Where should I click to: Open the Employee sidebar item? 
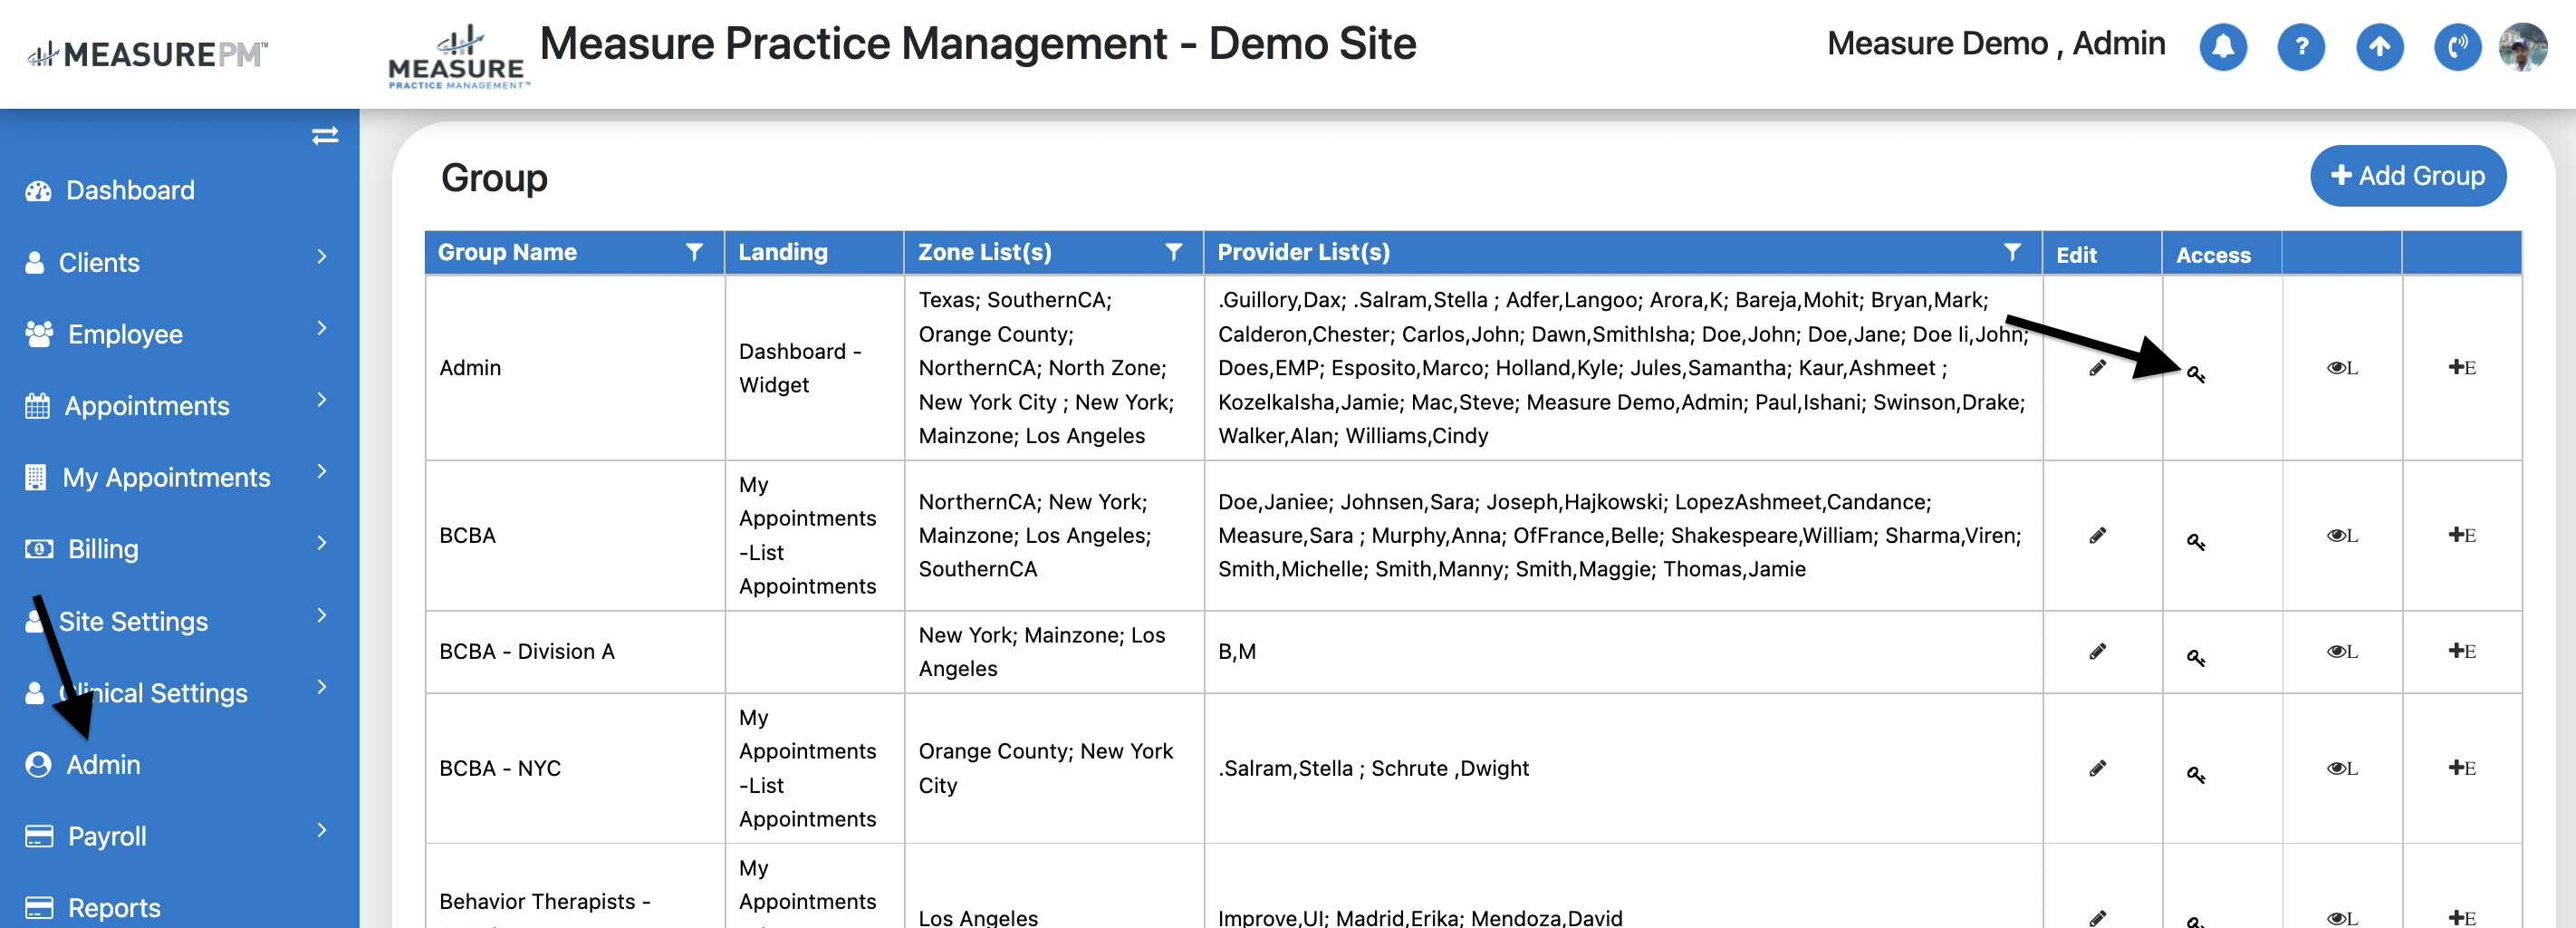[125, 335]
